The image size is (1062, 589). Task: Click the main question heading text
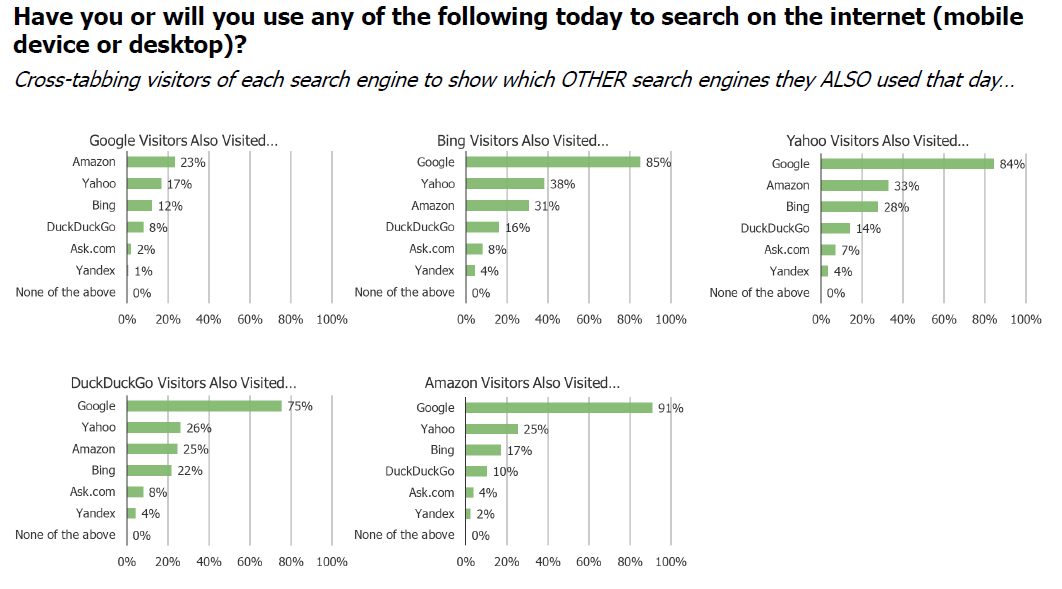pyautogui.click(x=518, y=30)
